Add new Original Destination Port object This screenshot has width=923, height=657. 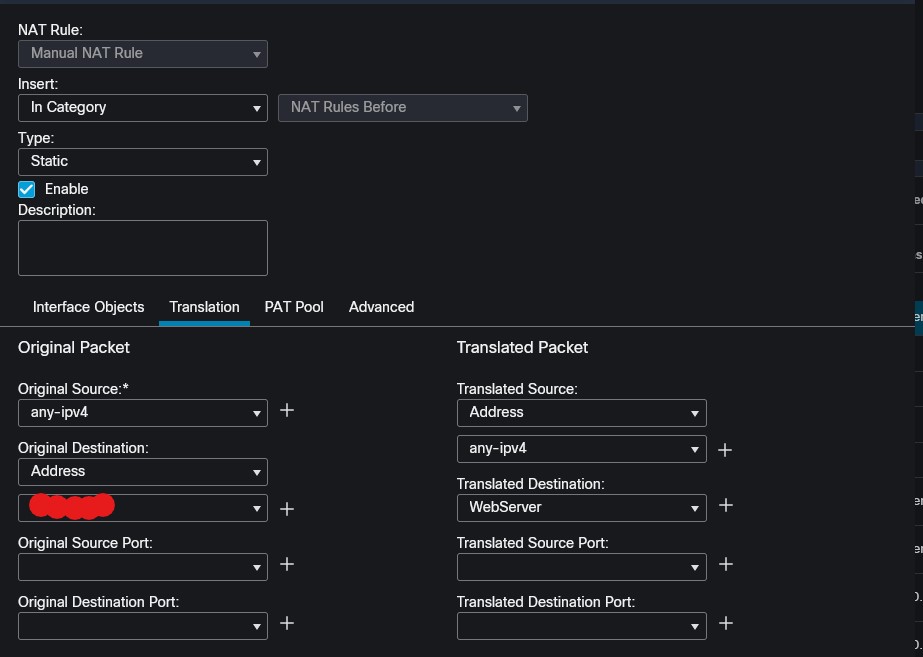pyautogui.click(x=287, y=623)
